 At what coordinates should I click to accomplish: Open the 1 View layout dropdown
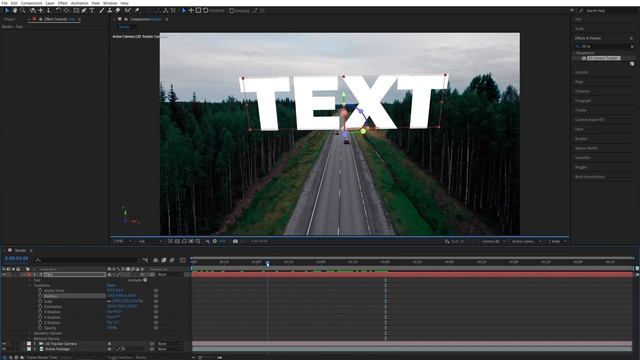point(557,241)
